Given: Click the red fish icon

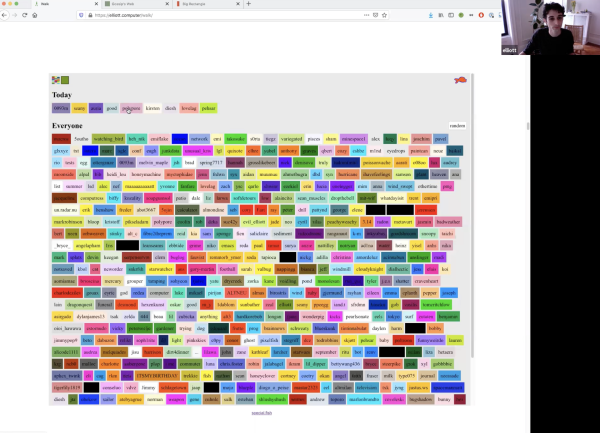Looking at the screenshot, I should [459, 80].
